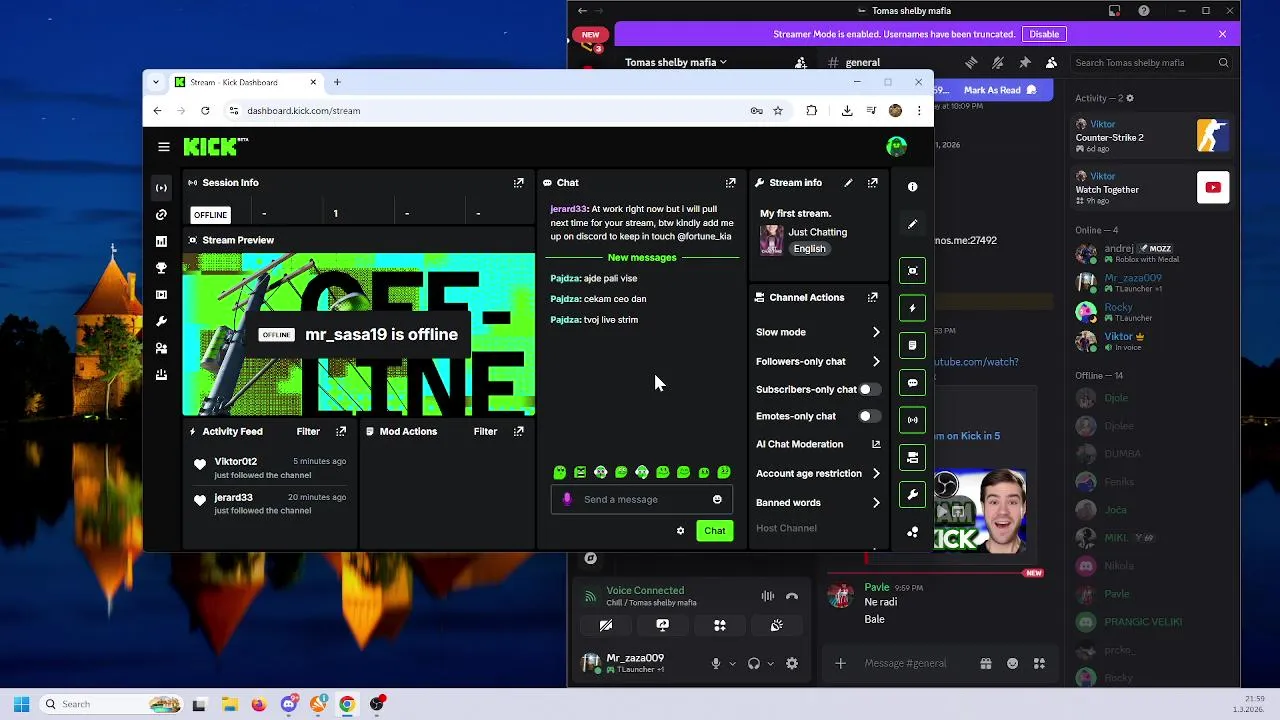Viewport: 1280px width, 720px height.
Task: Share your screen in Discord
Action: tap(663, 625)
